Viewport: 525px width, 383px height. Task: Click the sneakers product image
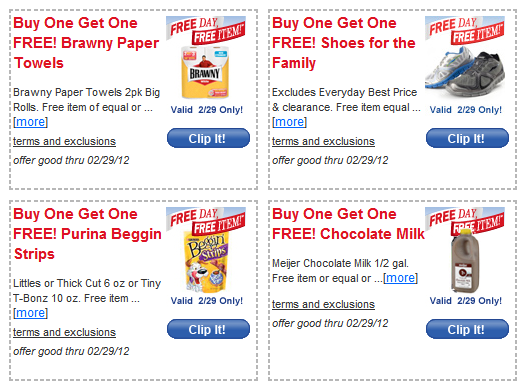pos(465,72)
